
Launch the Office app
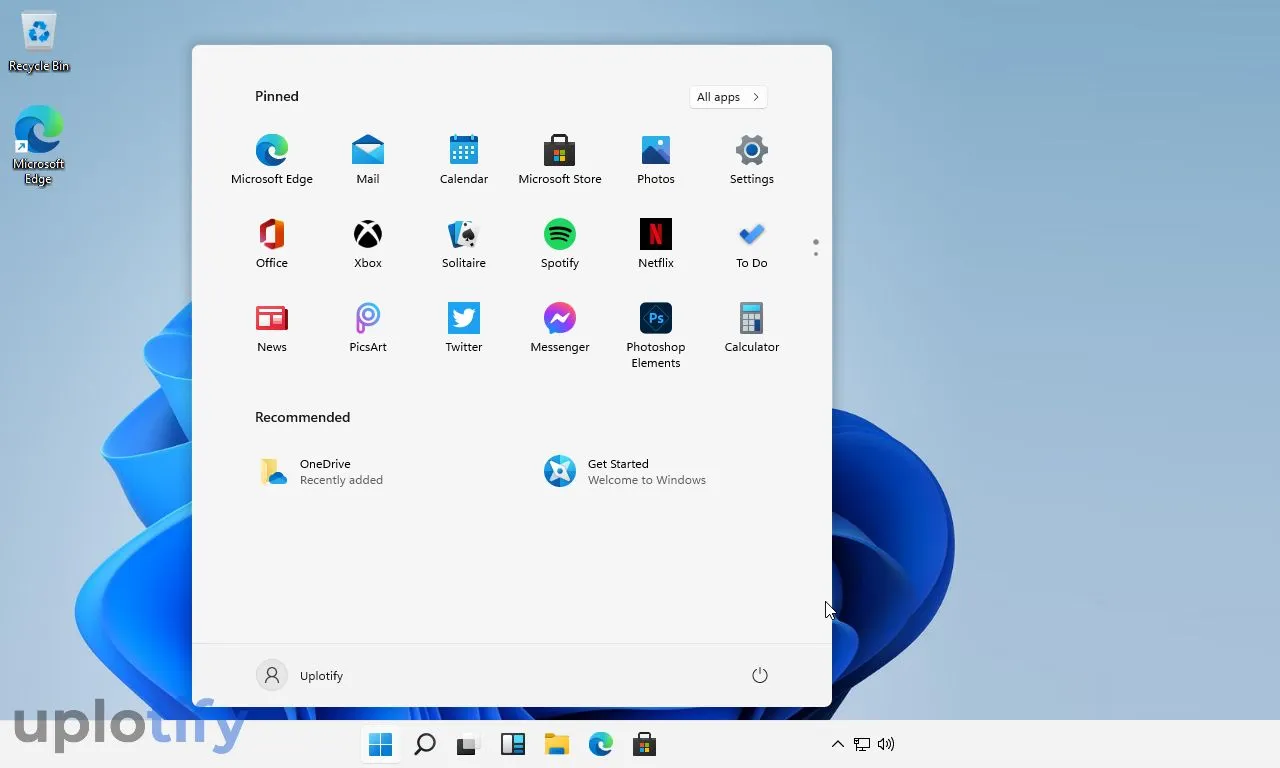pos(272,244)
